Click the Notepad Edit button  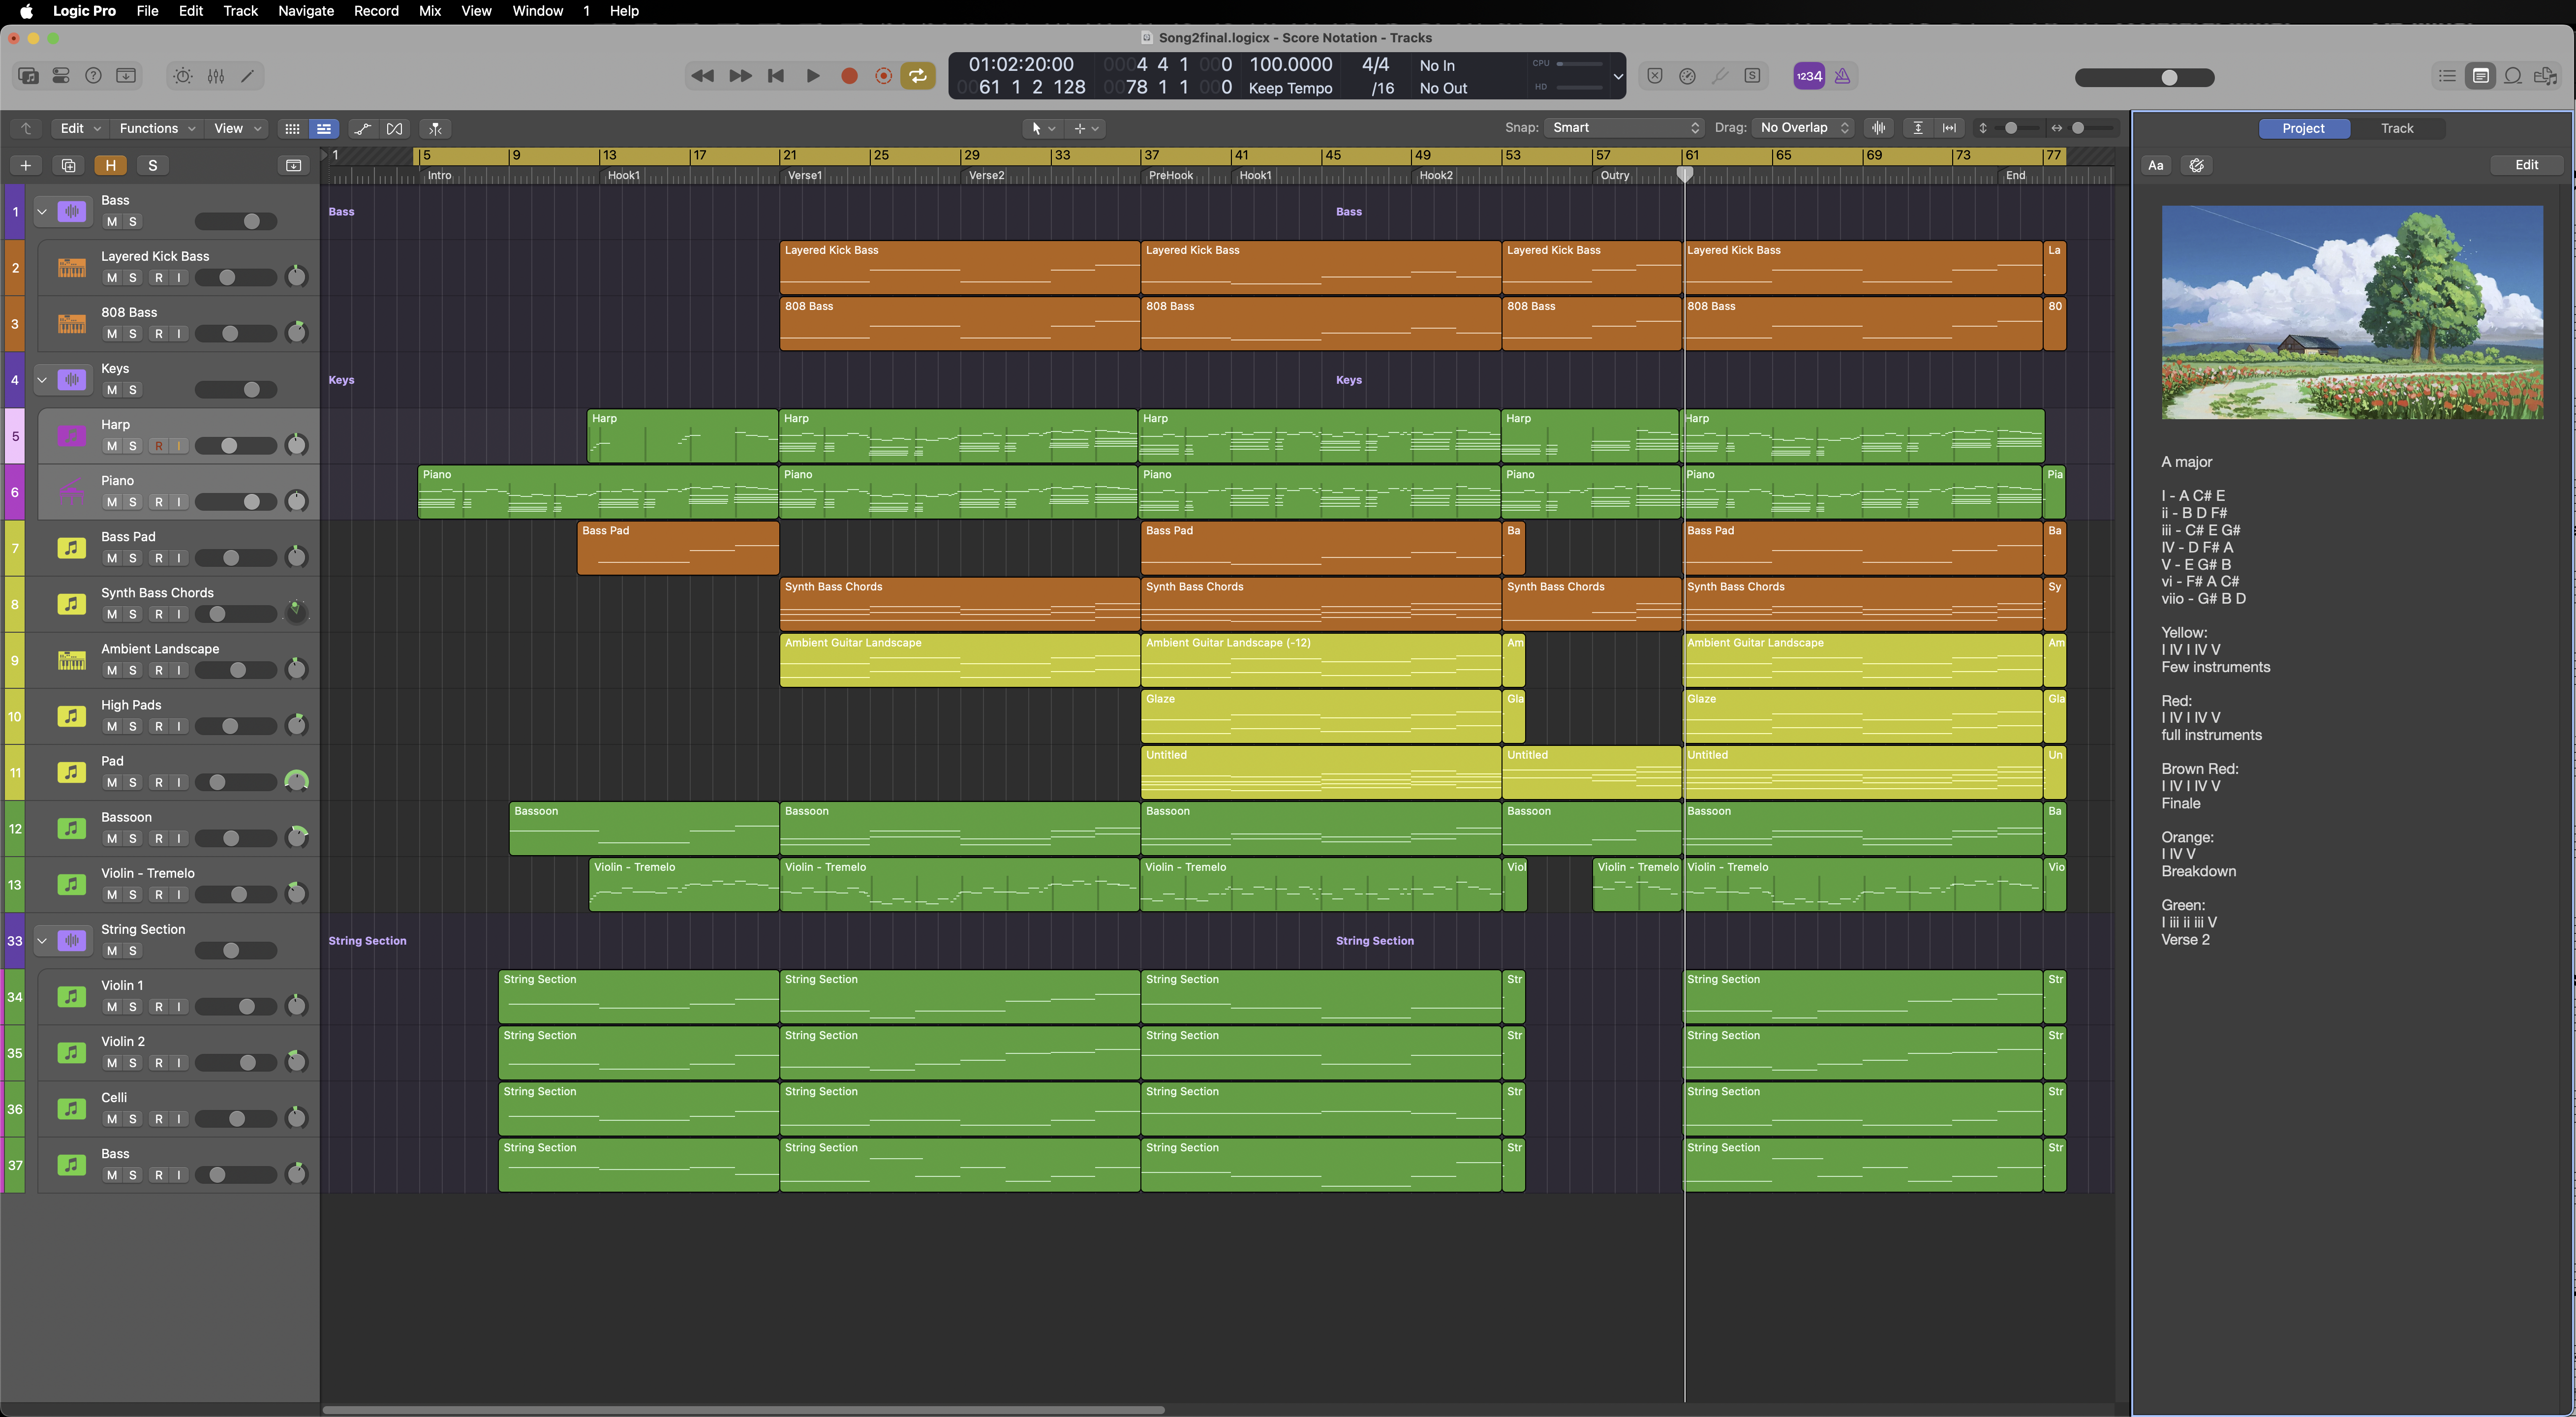click(x=2527, y=165)
